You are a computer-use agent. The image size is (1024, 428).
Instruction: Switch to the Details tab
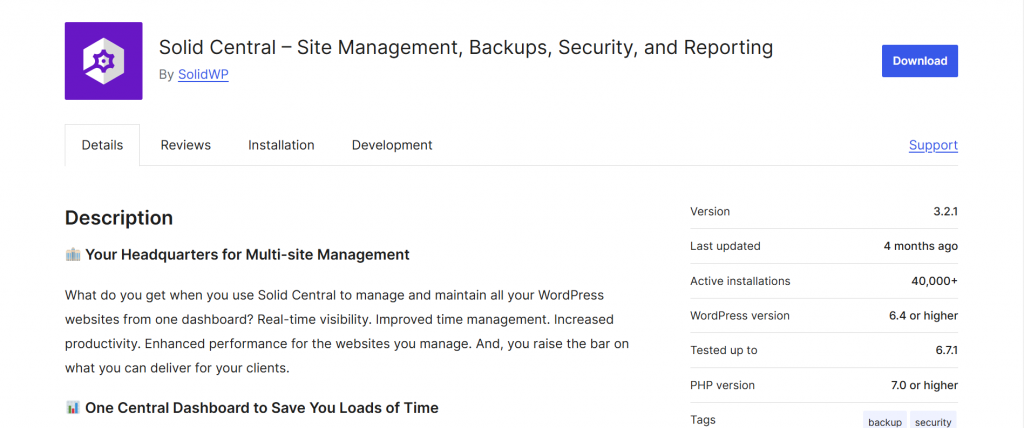pyautogui.click(x=103, y=145)
